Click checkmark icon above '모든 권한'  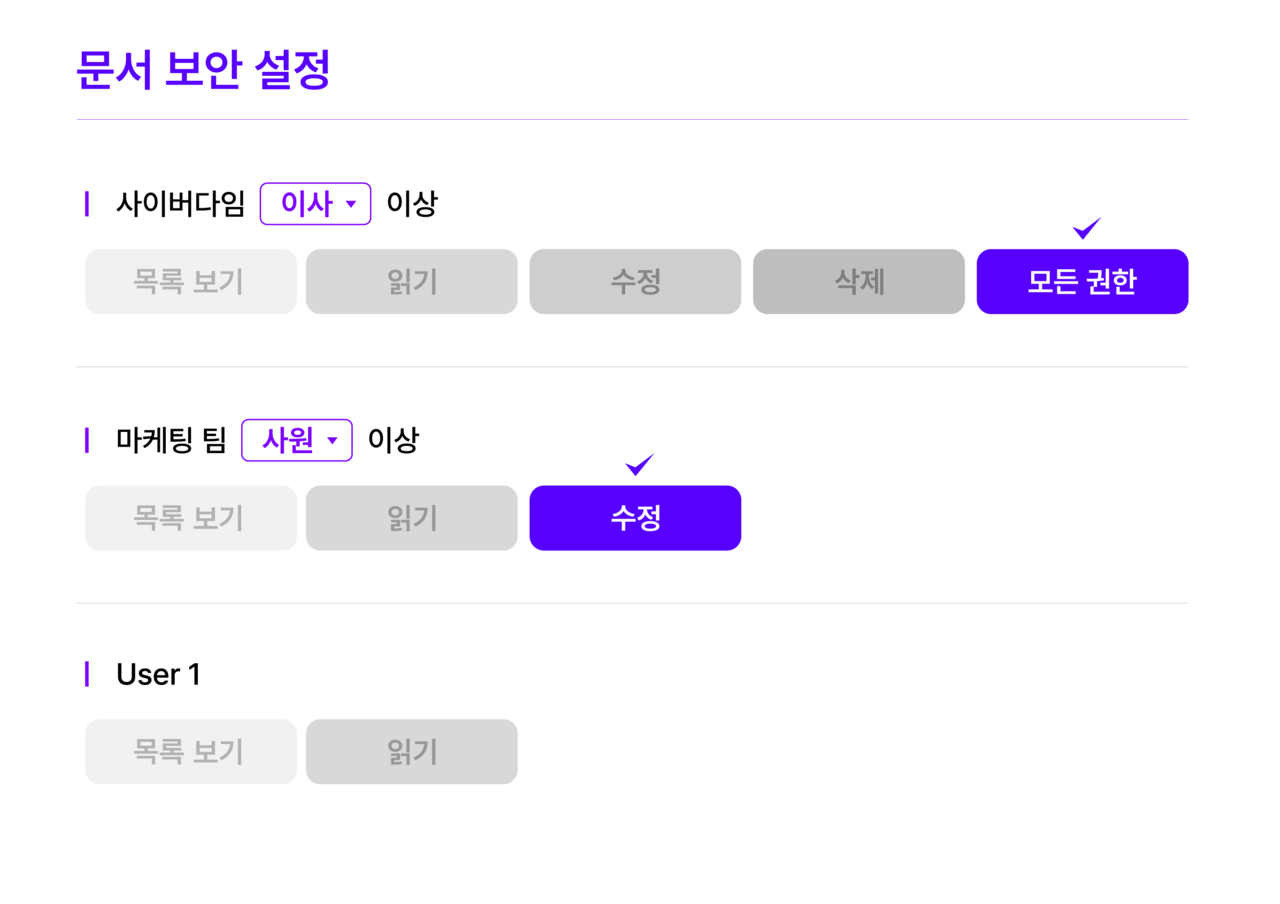(x=1086, y=229)
